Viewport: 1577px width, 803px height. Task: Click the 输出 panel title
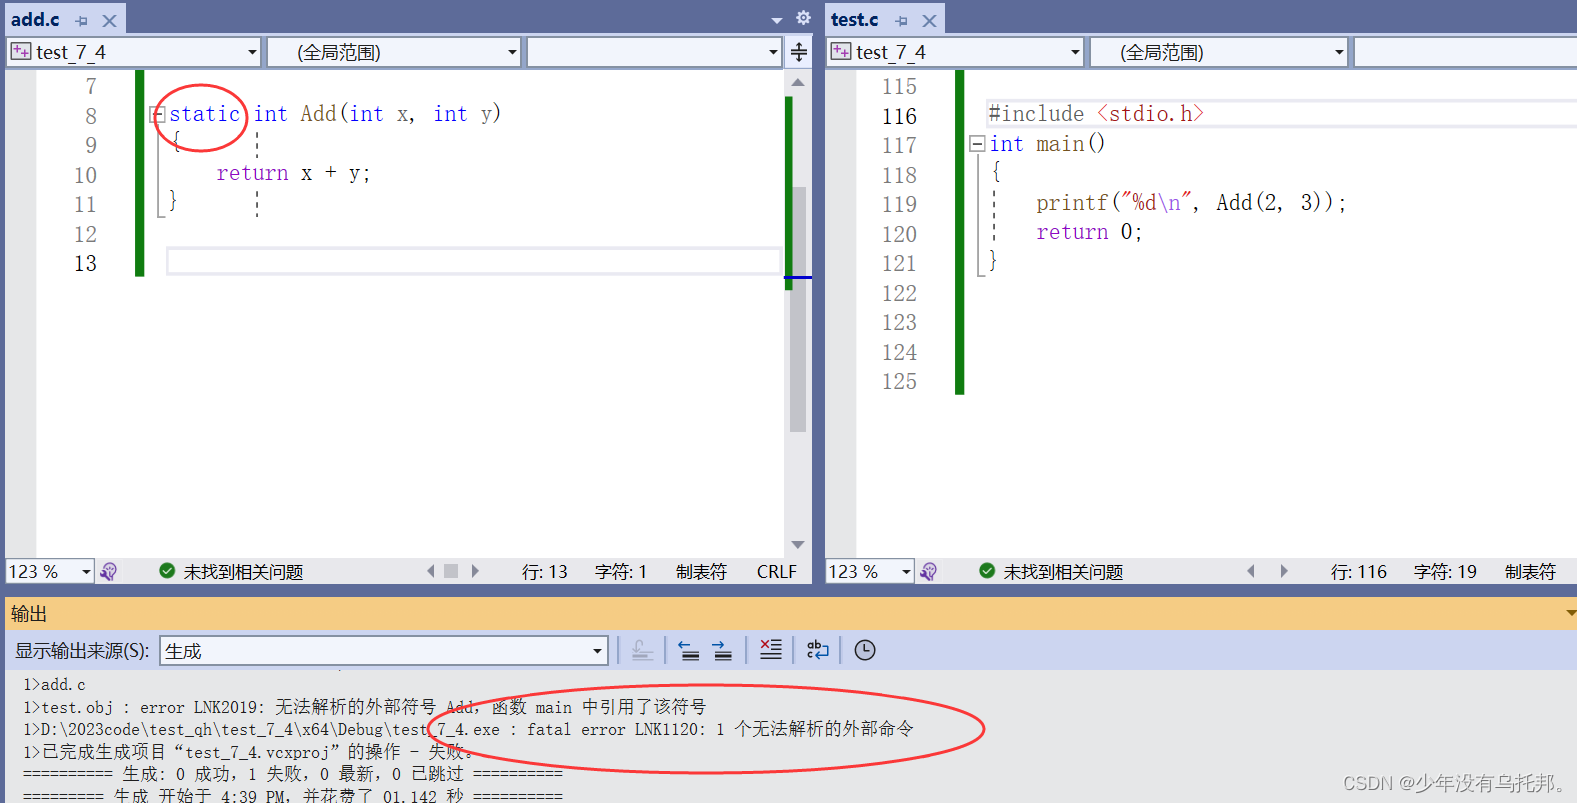(x=29, y=614)
